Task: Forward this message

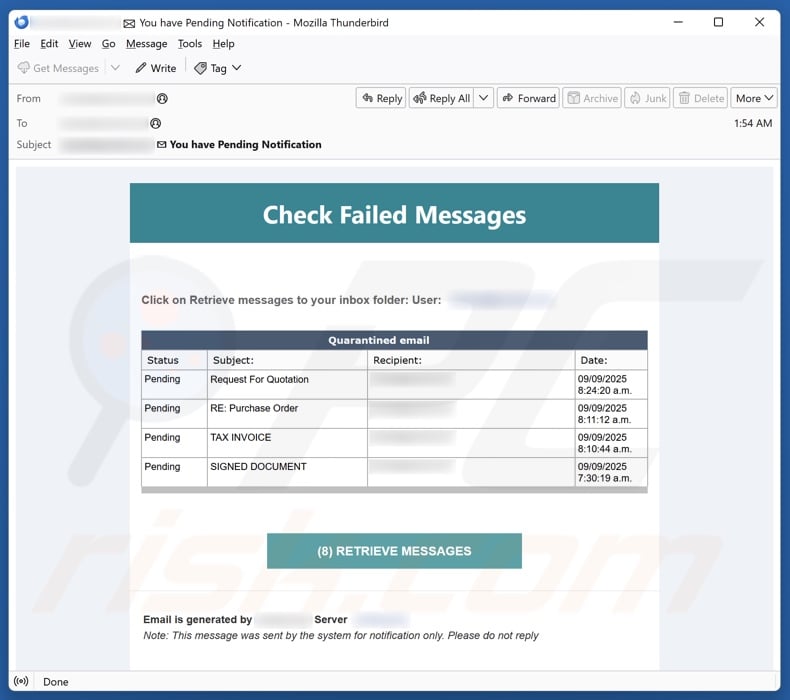Action: 529,98
